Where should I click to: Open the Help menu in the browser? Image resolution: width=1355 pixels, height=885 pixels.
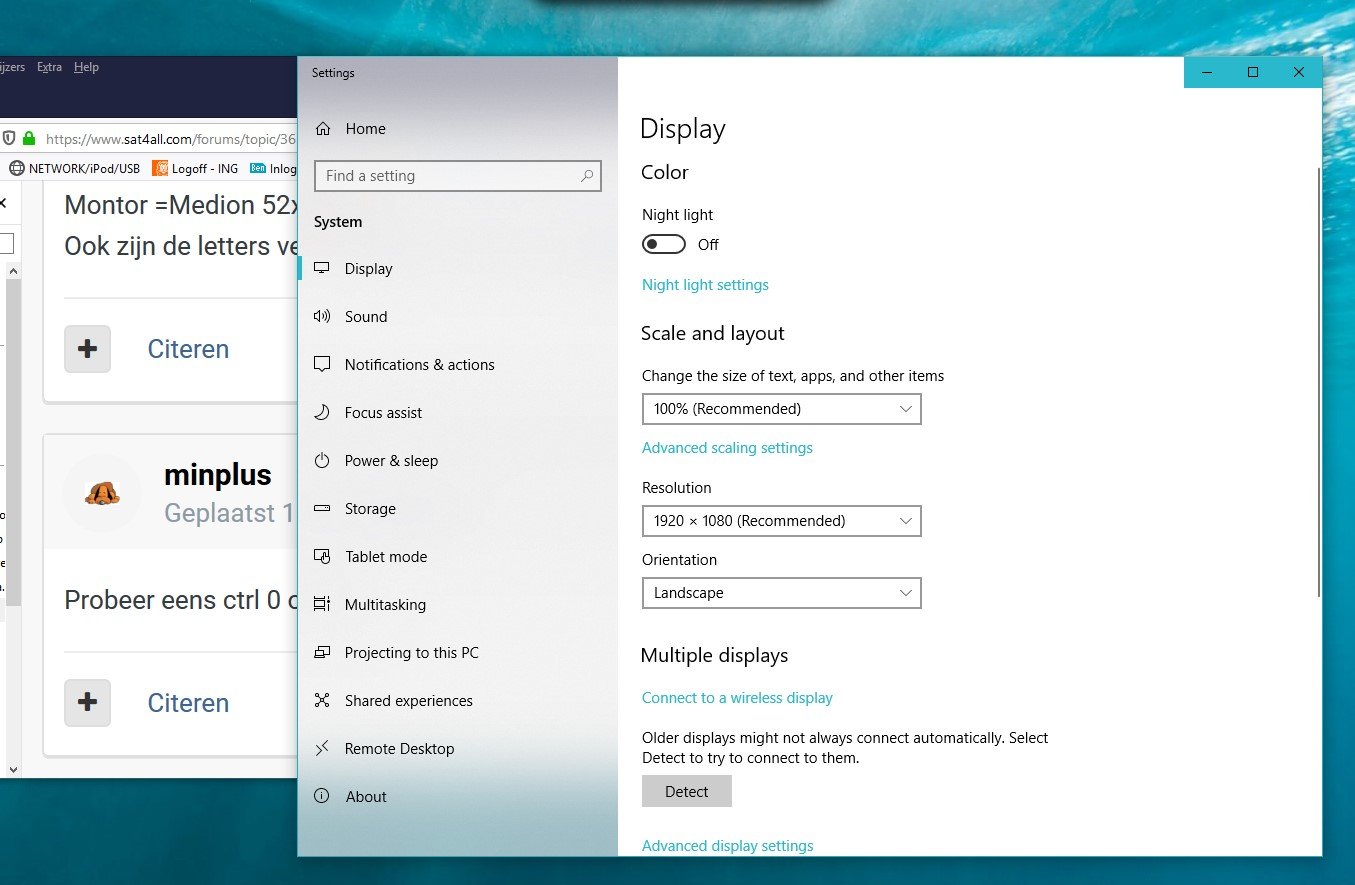(x=87, y=67)
